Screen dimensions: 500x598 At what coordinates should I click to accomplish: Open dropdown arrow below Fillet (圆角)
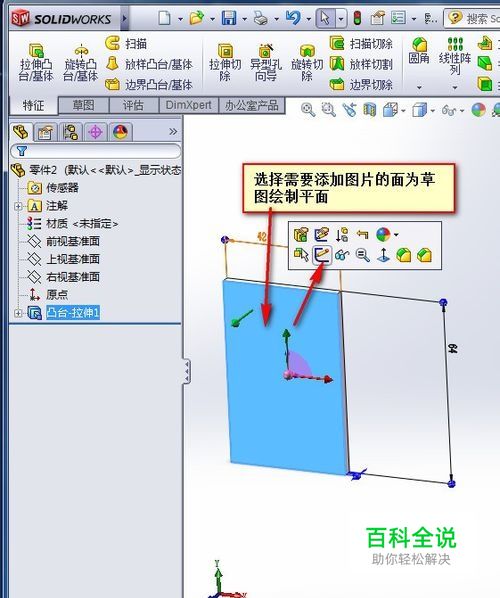[419, 87]
